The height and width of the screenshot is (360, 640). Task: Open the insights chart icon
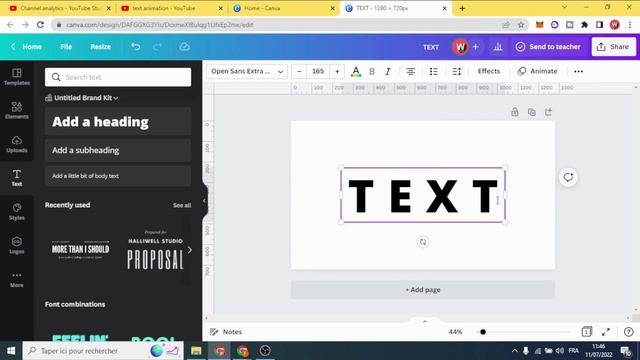tap(498, 47)
